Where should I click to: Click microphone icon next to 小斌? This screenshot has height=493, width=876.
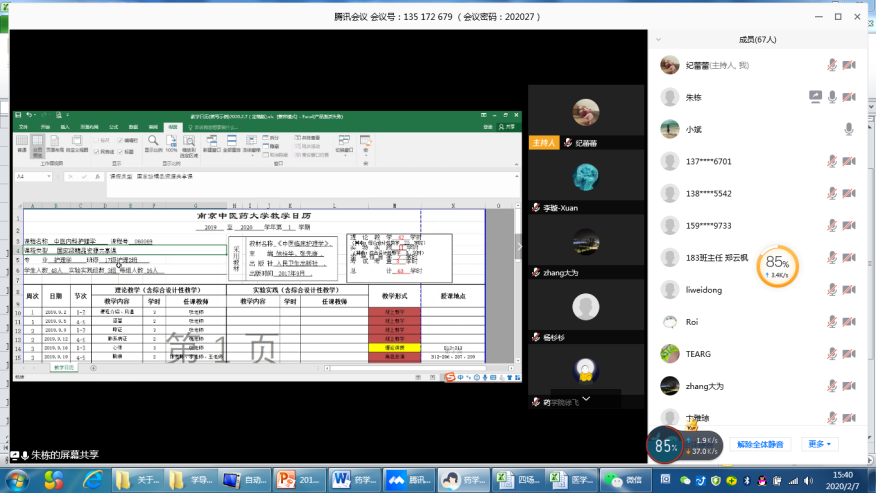click(x=849, y=129)
